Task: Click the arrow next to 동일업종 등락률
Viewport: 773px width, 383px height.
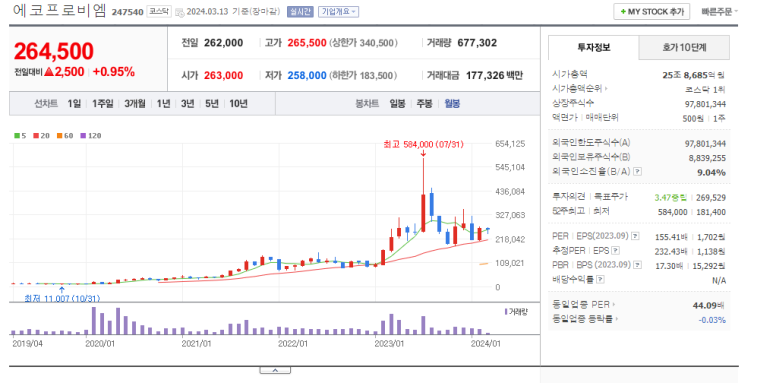Action: pos(617,319)
